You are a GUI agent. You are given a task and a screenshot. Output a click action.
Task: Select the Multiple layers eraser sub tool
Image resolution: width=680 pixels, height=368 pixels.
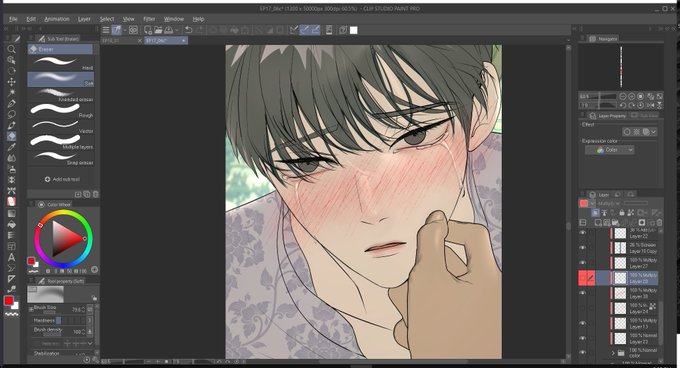point(61,142)
